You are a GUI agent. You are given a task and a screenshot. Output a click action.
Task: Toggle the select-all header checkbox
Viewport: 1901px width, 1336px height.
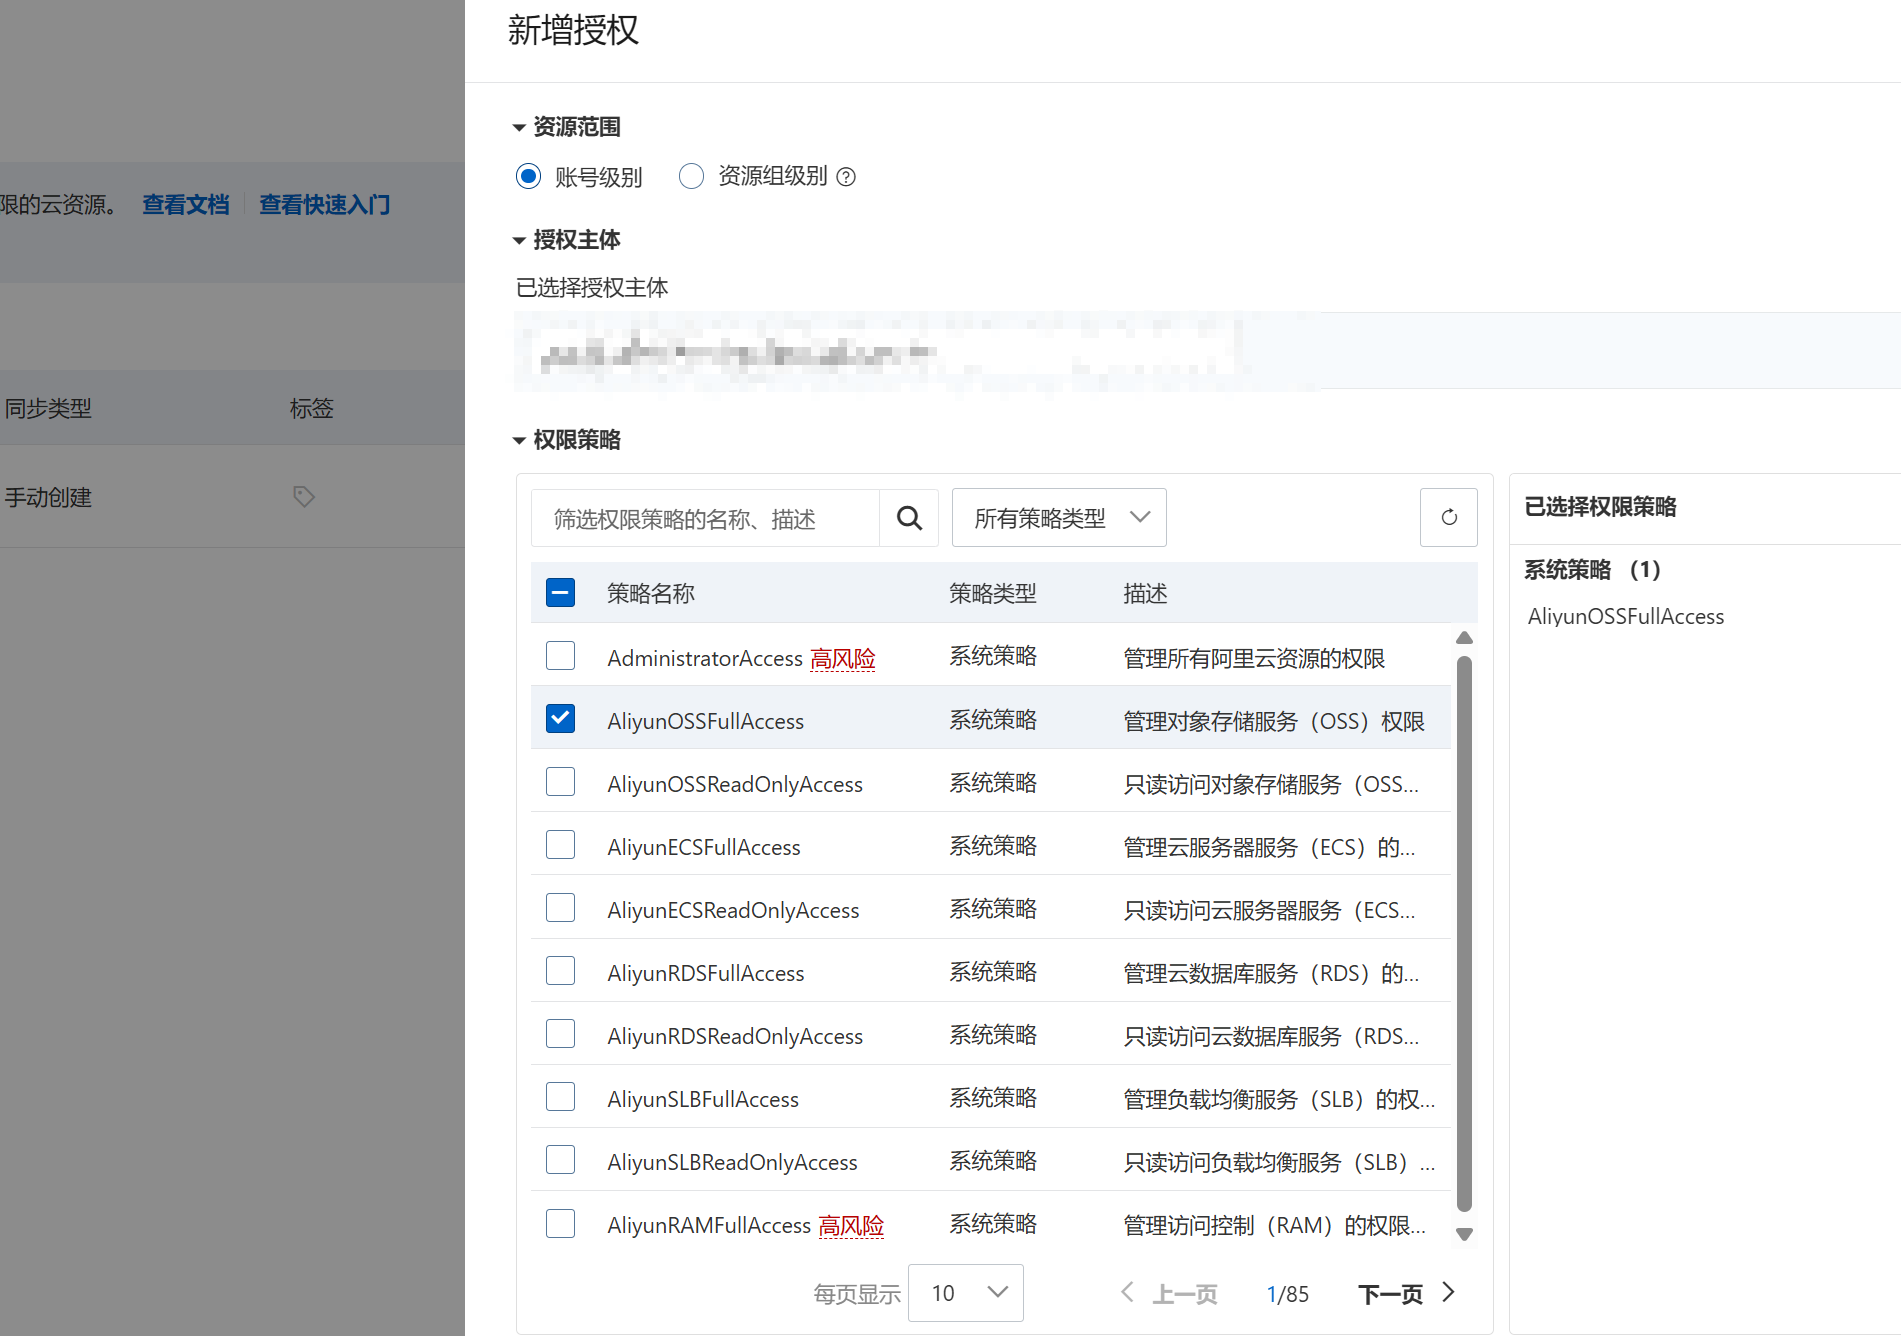pyautogui.click(x=560, y=593)
